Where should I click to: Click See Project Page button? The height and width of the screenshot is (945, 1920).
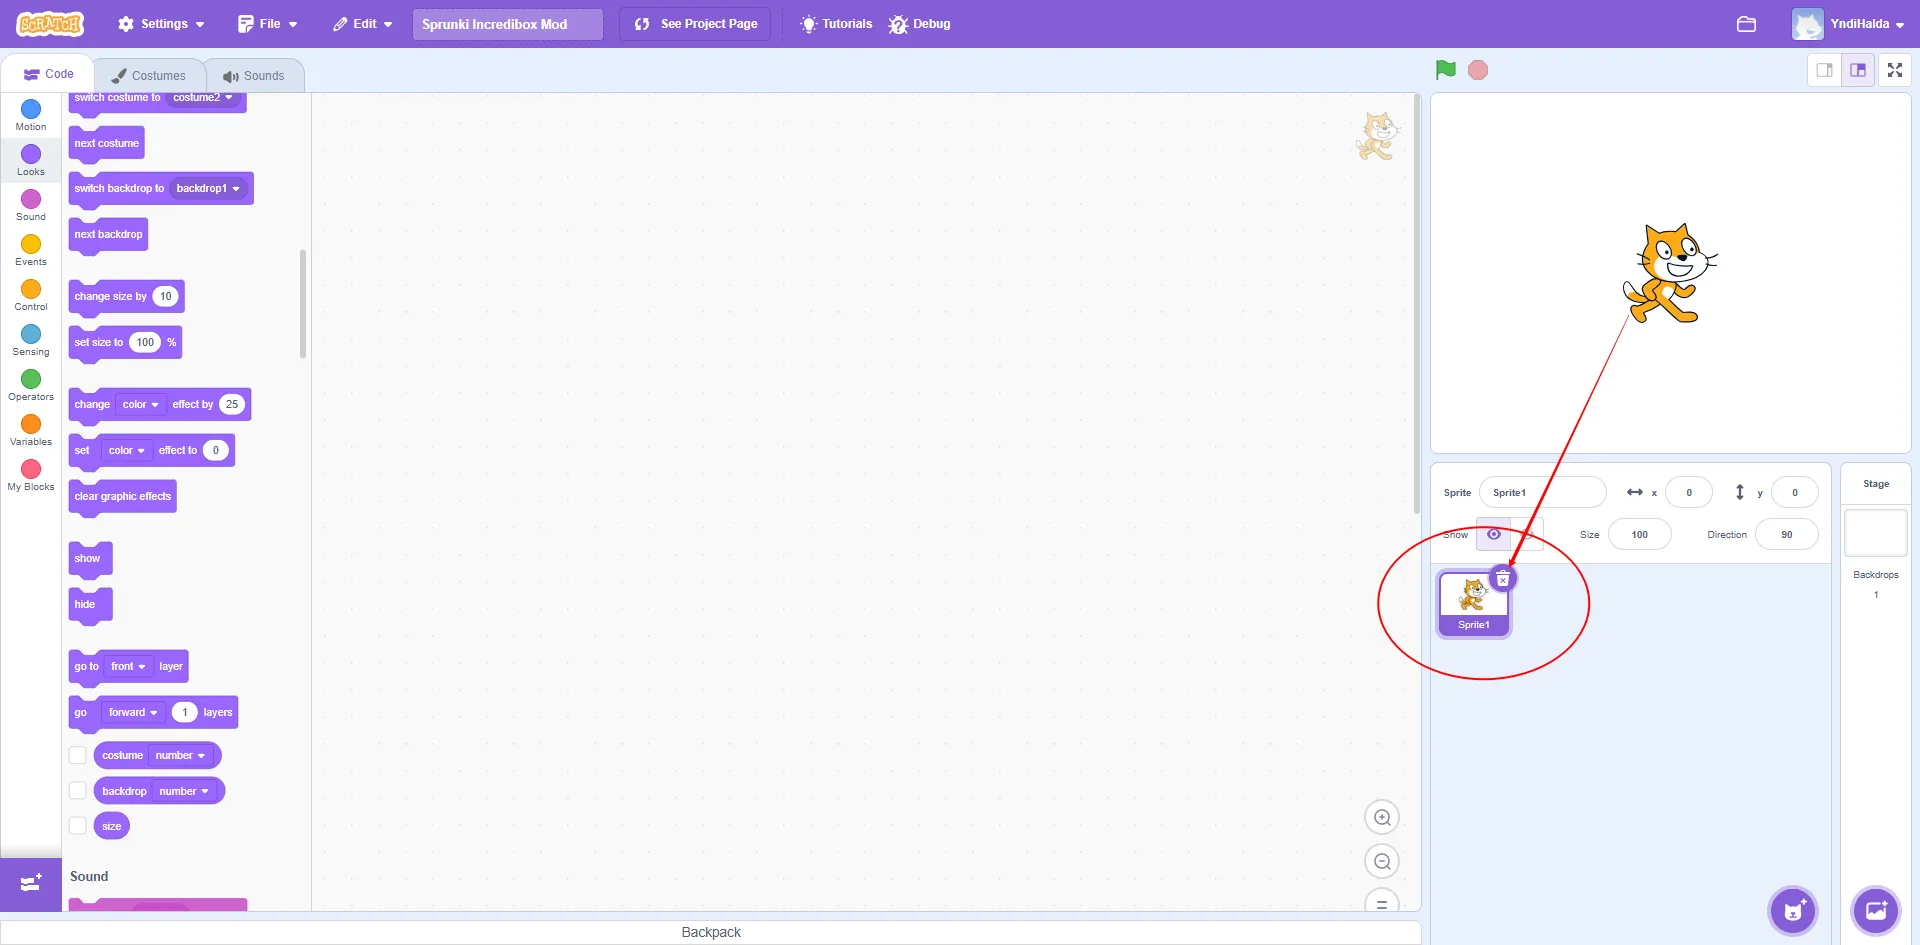(x=695, y=24)
